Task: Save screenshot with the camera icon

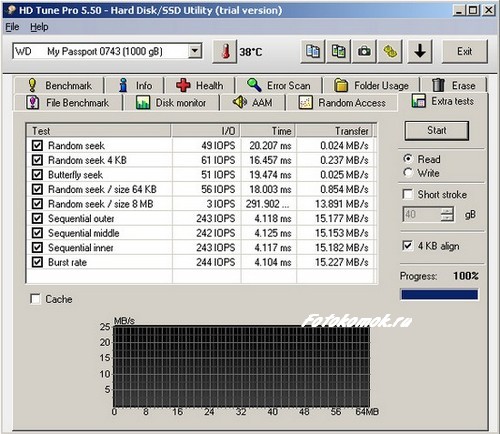Action: coord(364,51)
